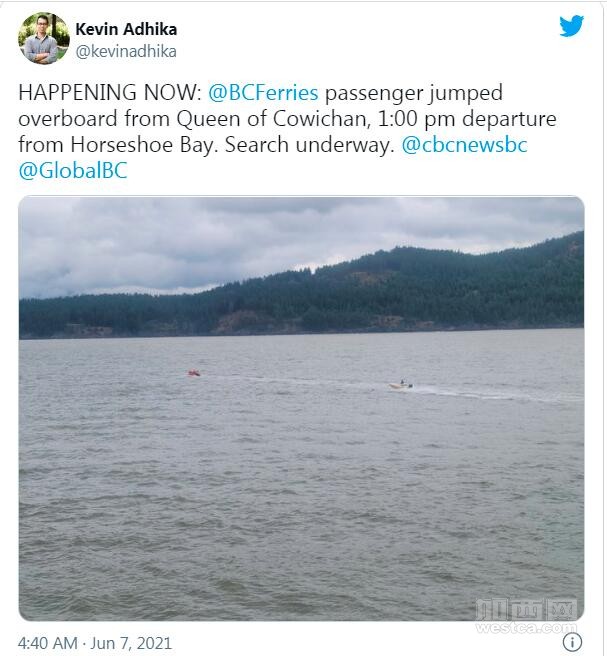The image size is (607, 656).
Task: Open Twitter via the blue bird logo
Action: point(571,26)
